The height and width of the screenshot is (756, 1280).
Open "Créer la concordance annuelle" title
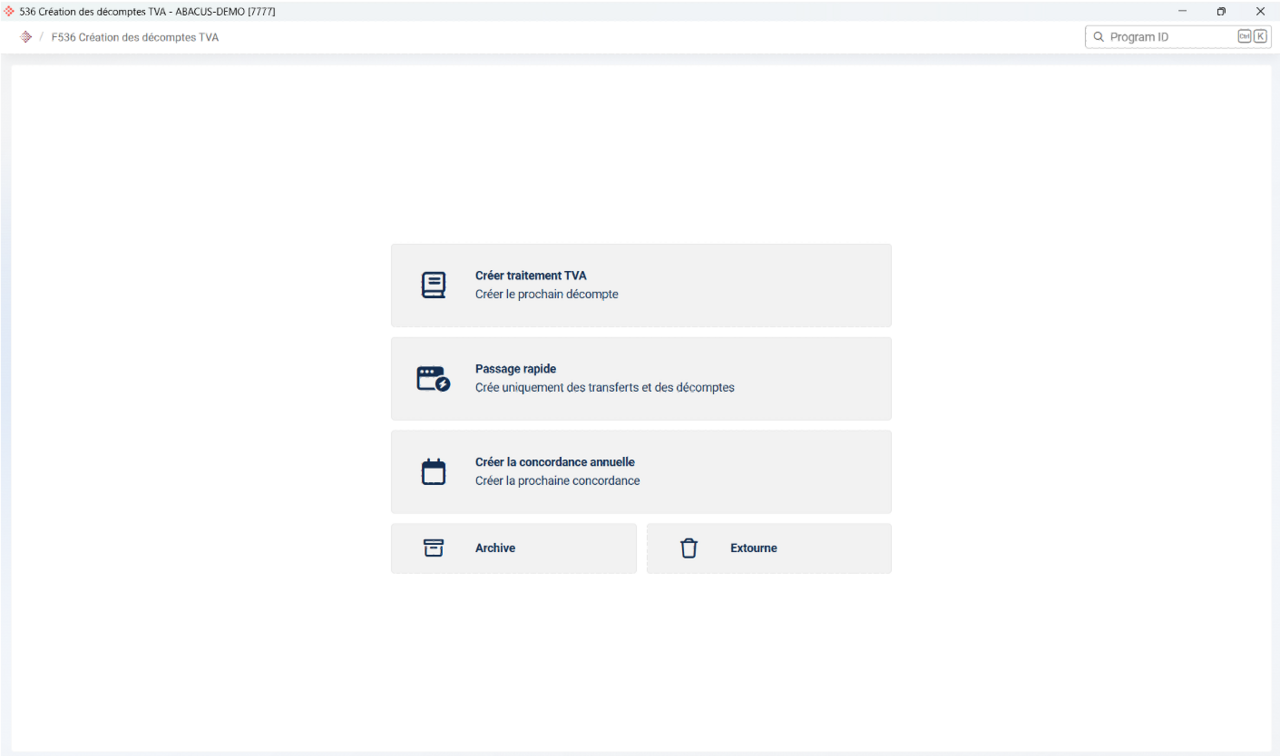pyautogui.click(x=554, y=462)
